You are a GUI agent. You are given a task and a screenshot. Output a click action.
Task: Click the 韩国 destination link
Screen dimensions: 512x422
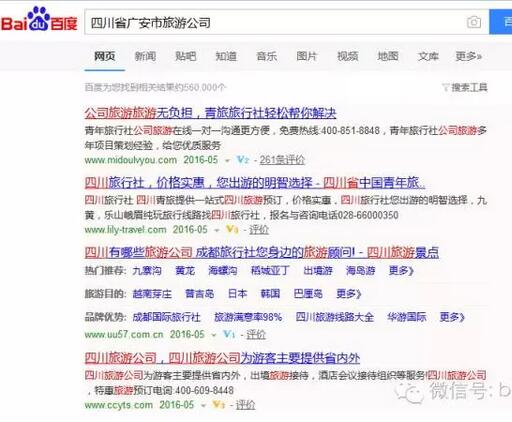[270, 294]
